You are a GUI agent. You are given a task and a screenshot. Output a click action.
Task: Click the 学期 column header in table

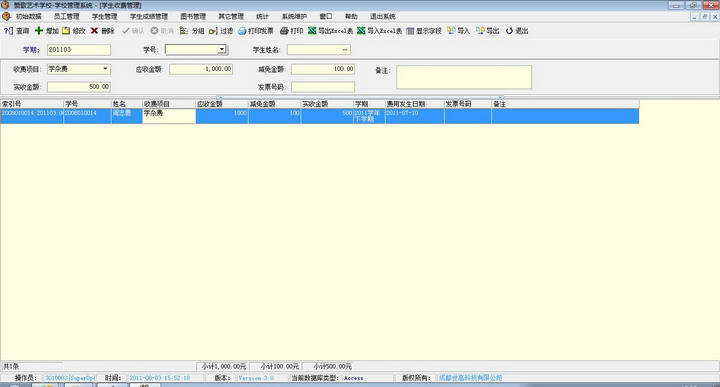(369, 104)
